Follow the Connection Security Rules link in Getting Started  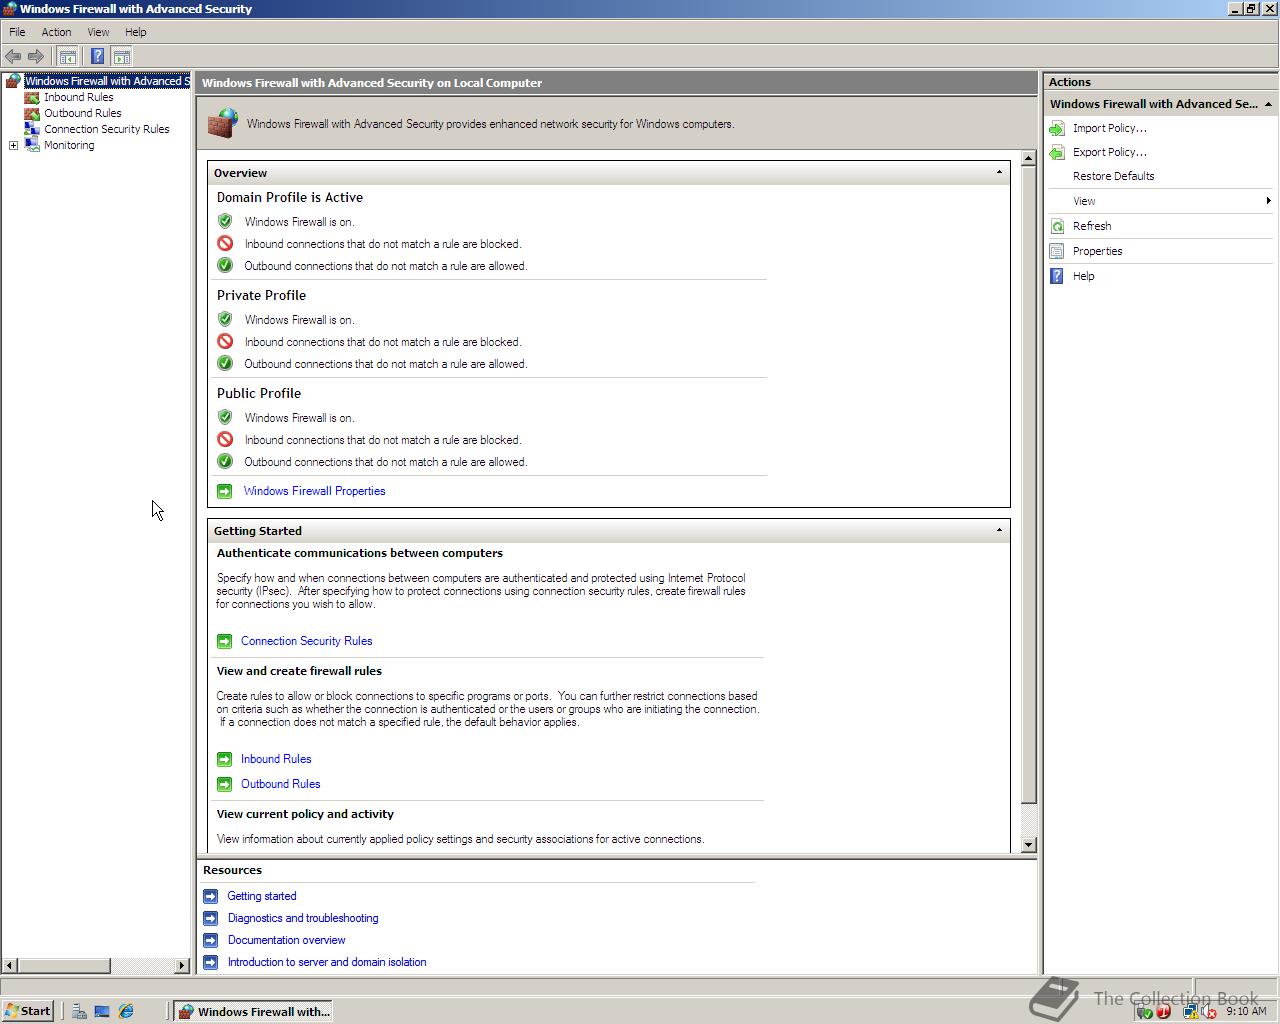pyautogui.click(x=306, y=641)
